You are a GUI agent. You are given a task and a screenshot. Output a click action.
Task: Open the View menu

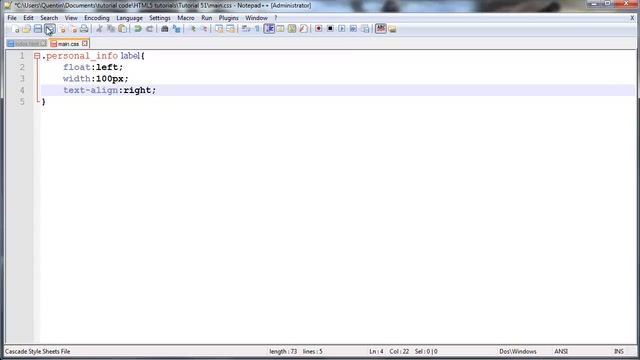71,18
